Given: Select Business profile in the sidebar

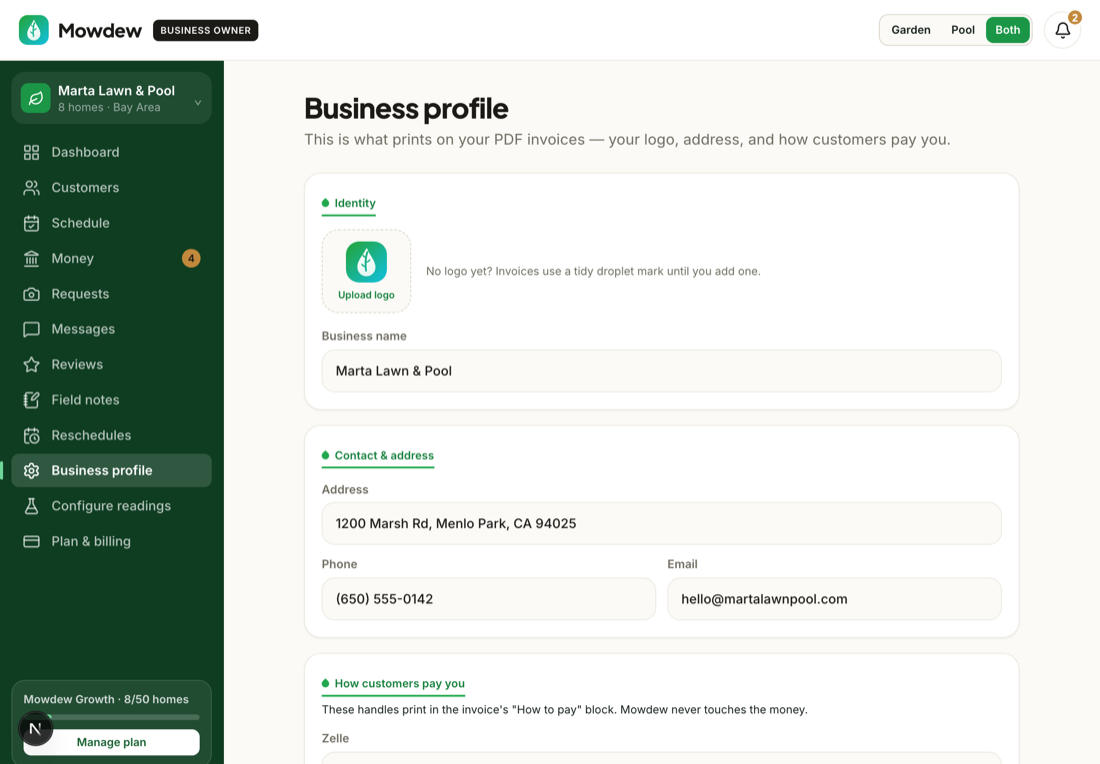Looking at the screenshot, I should coord(112,471).
